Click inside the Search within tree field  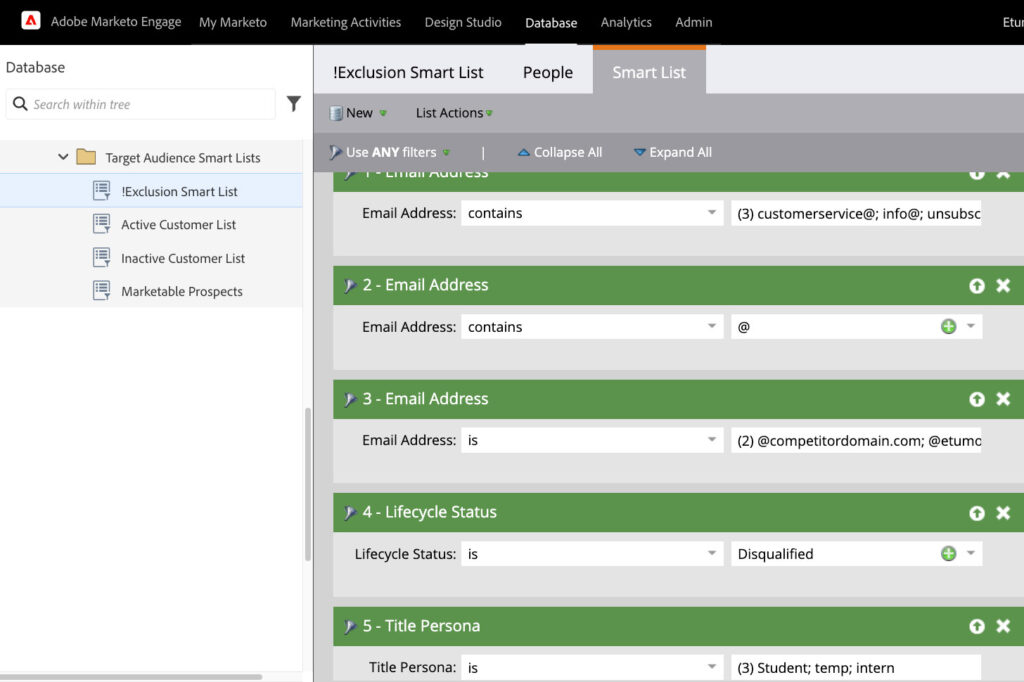(x=140, y=104)
